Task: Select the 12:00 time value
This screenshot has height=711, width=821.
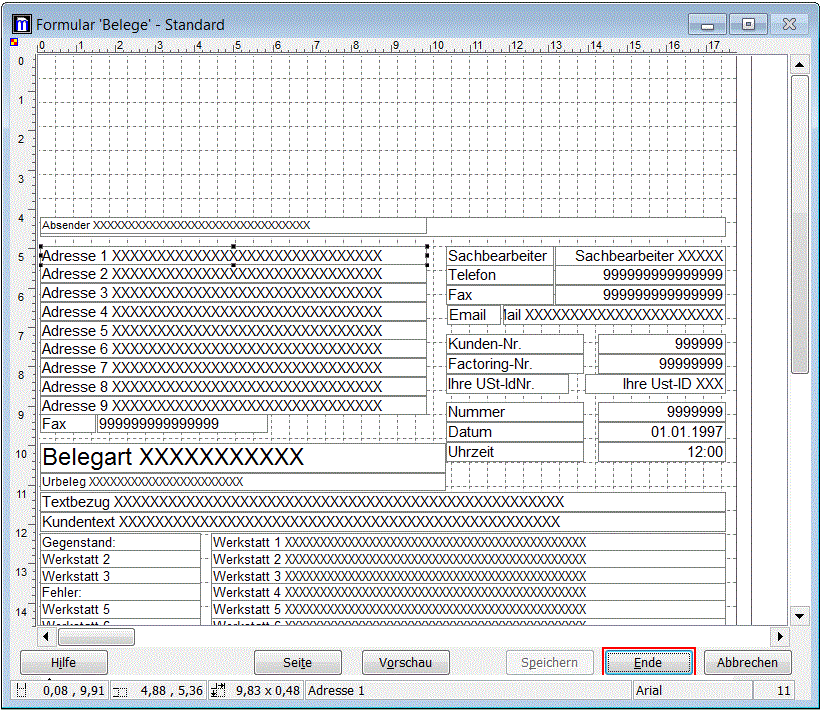Action: 662,452
